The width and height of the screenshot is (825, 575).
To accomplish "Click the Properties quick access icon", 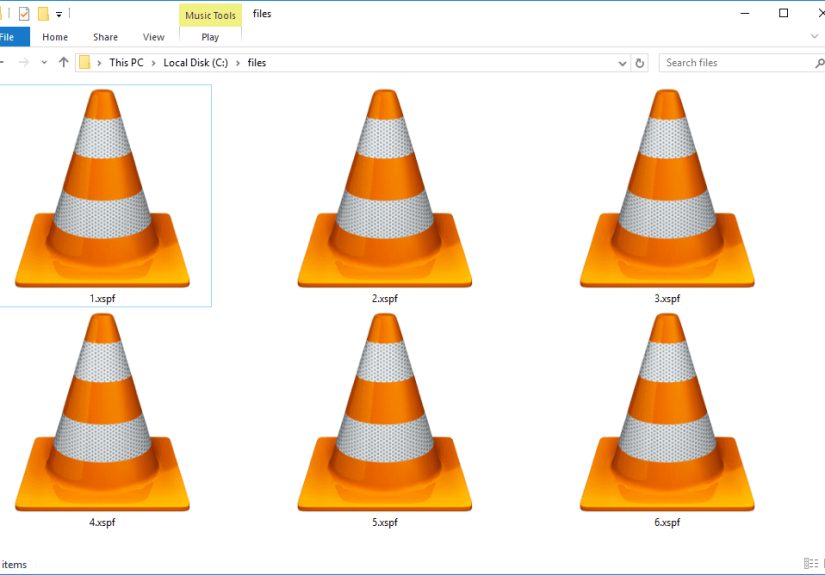I will tap(24, 14).
